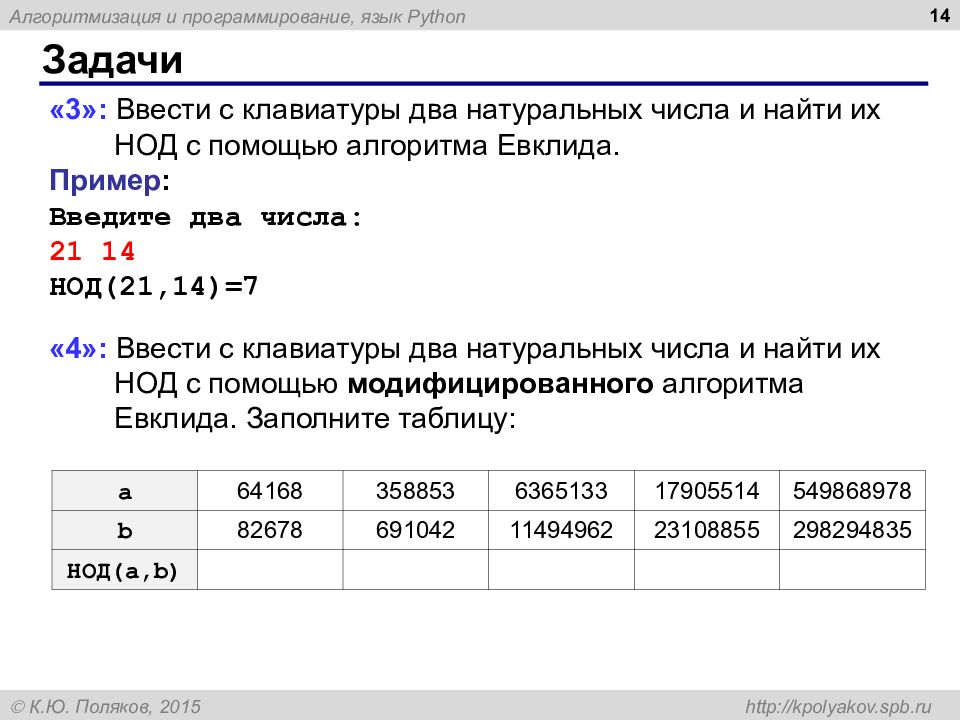
Task: Click the cell containing 17905514
Action: pyautogui.click(x=707, y=490)
